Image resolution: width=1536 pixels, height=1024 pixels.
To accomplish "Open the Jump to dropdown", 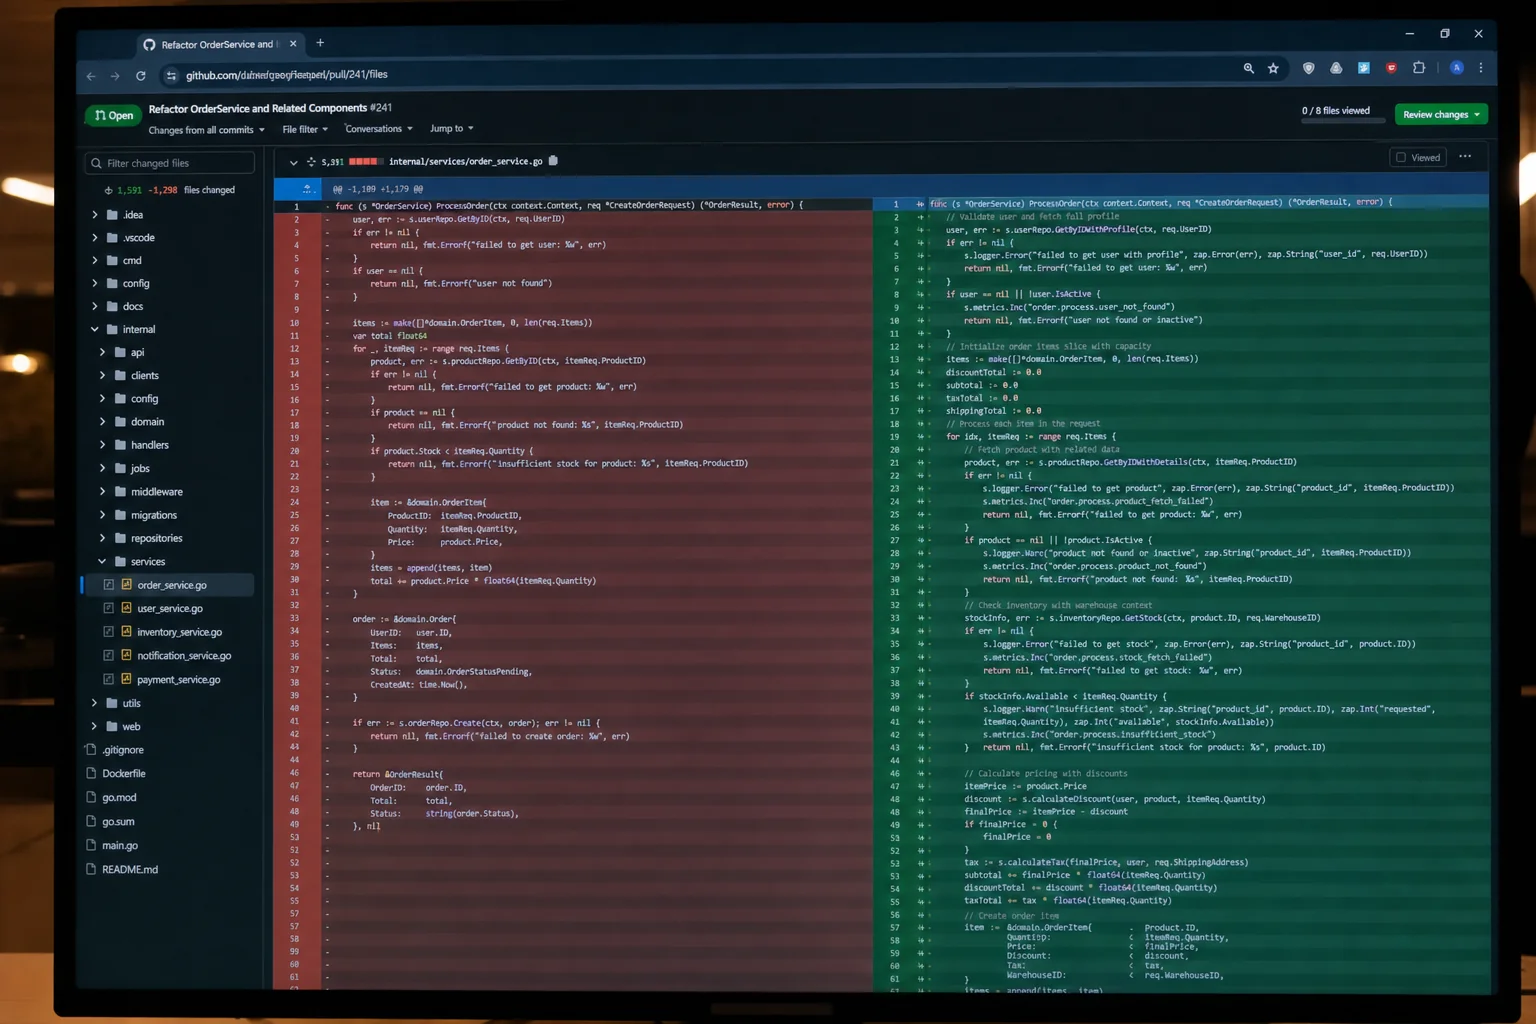I will pyautogui.click(x=451, y=129).
